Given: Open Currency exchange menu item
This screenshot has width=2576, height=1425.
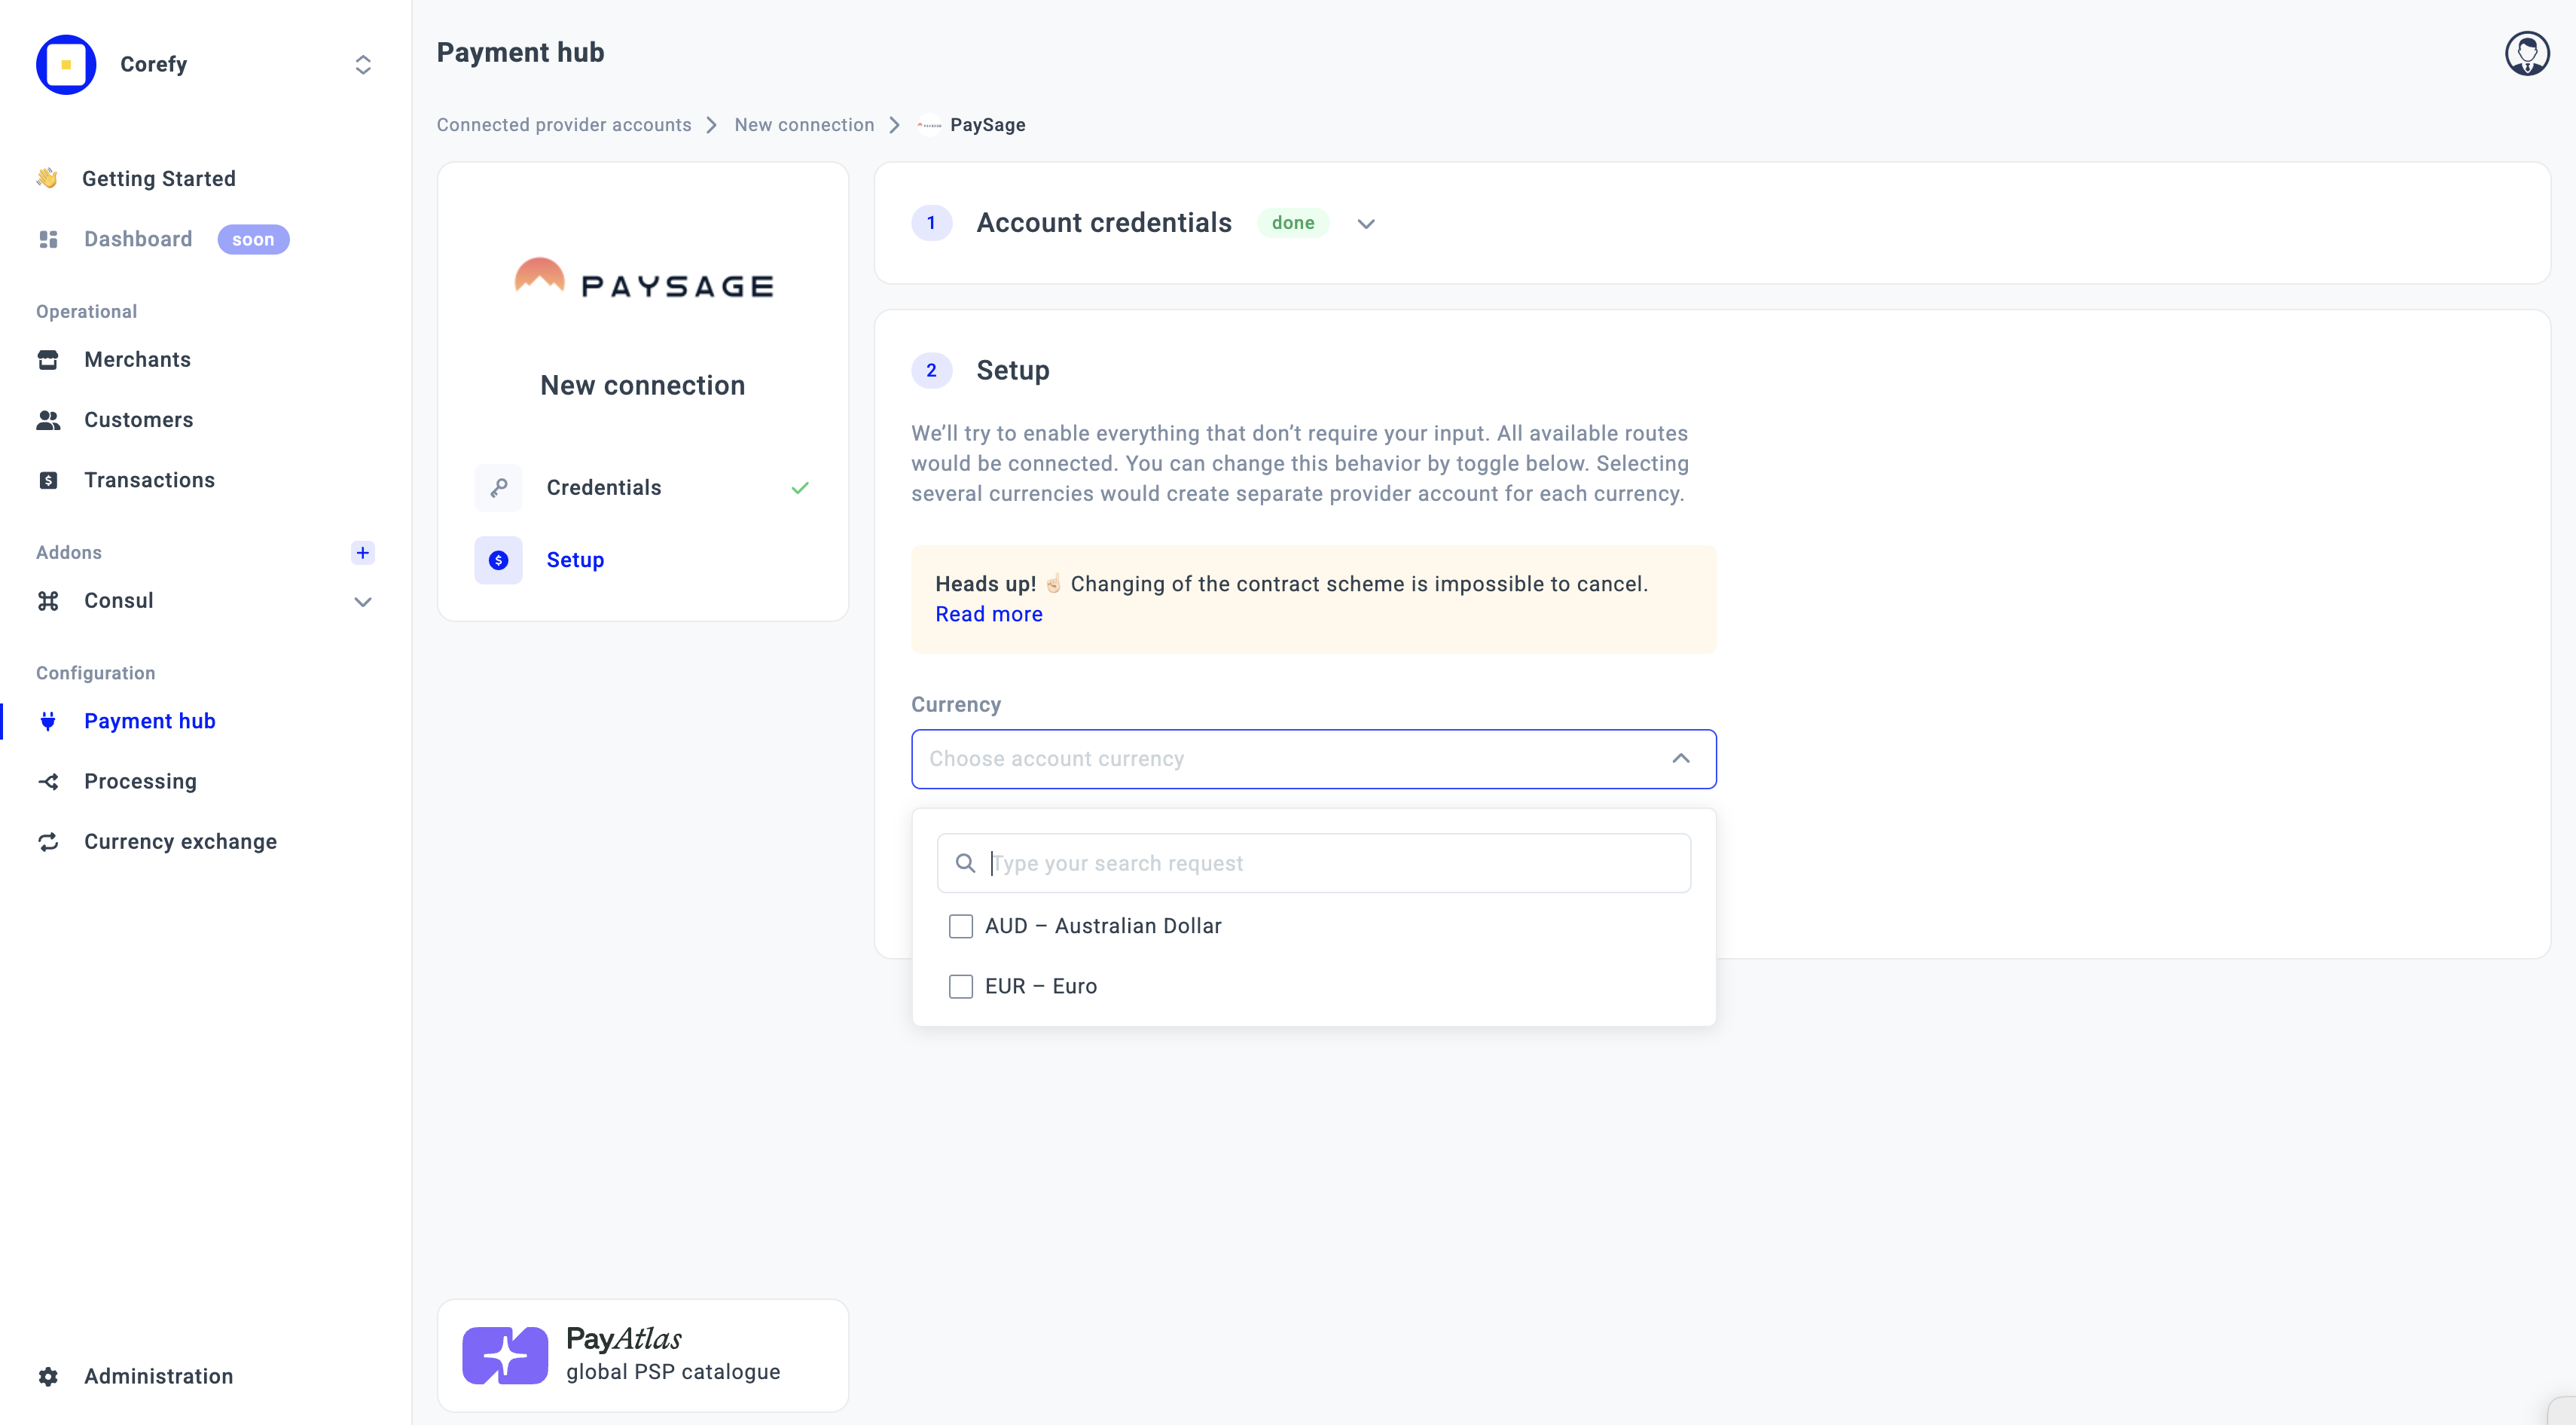Looking at the screenshot, I should pyautogui.click(x=180, y=842).
